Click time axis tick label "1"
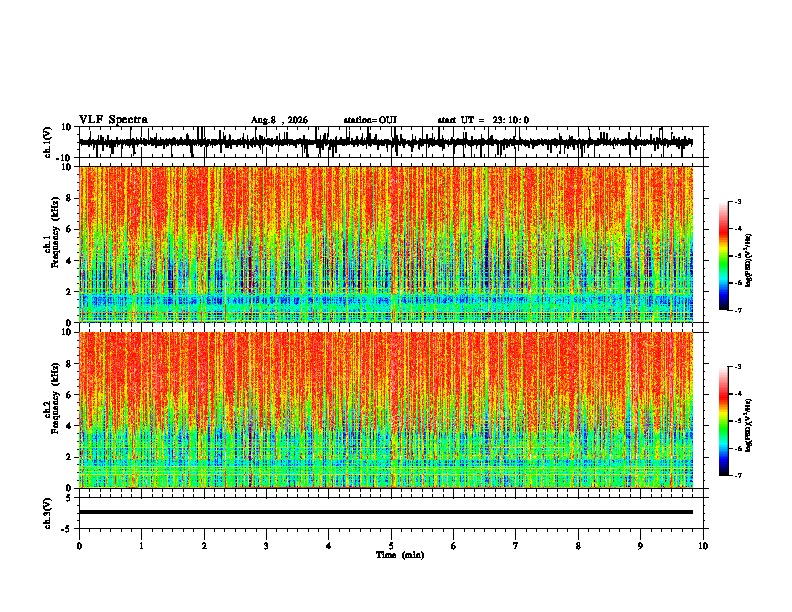The image size is (792, 612). pyautogui.click(x=141, y=545)
